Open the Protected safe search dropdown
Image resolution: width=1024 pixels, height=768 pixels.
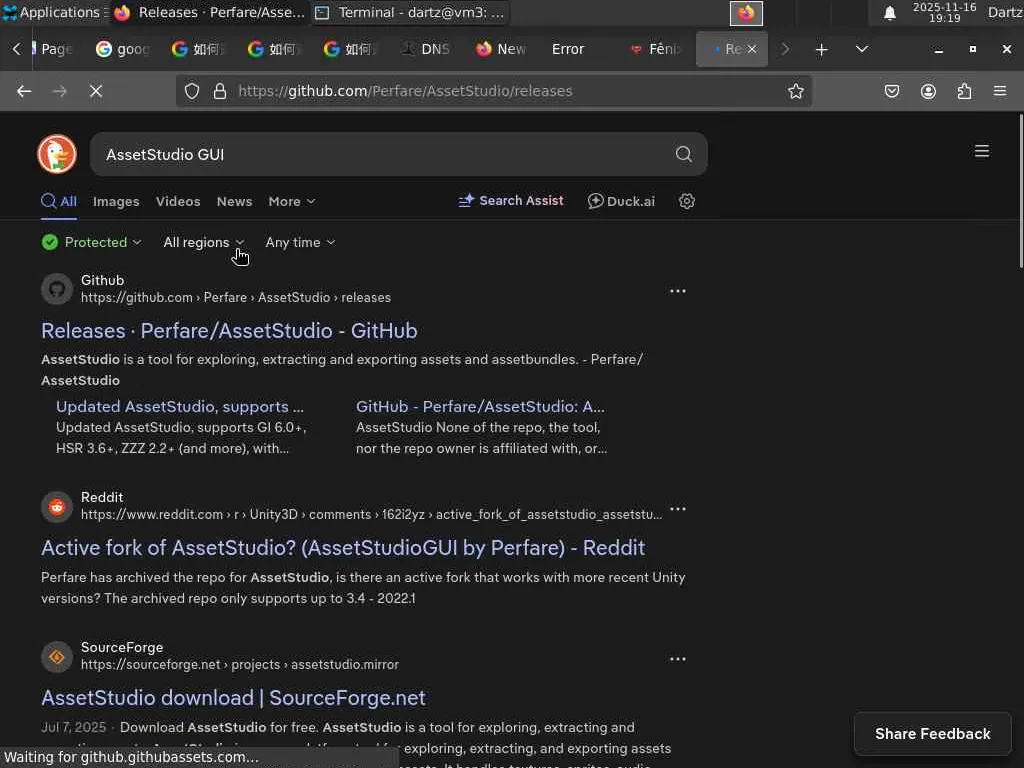click(91, 242)
